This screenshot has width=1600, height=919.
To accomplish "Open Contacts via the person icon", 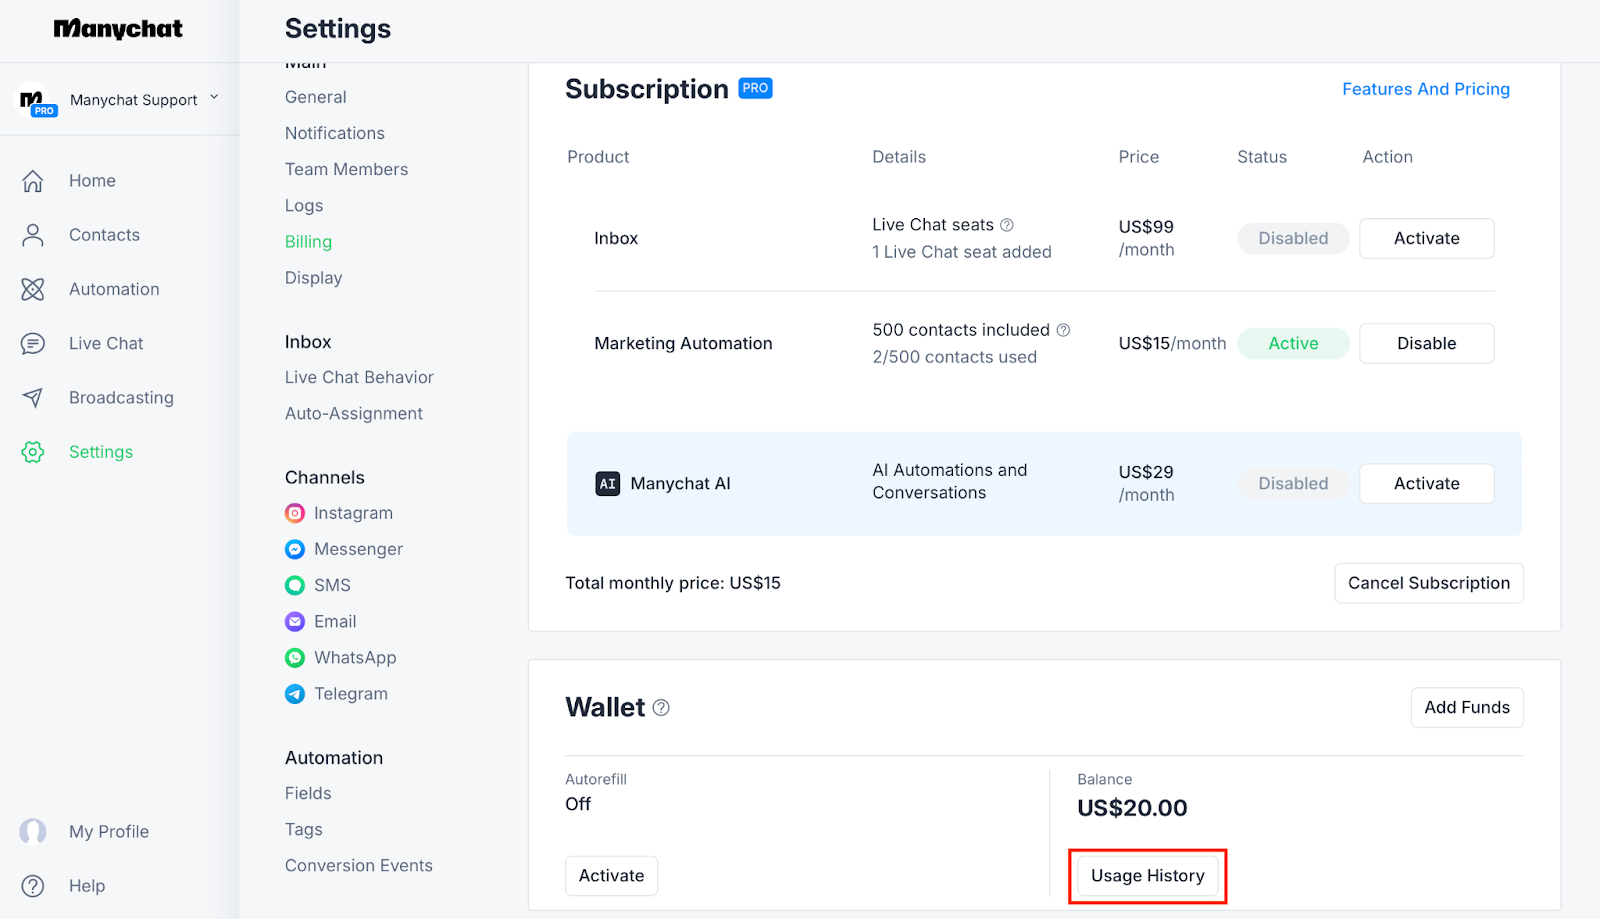I will [33, 235].
